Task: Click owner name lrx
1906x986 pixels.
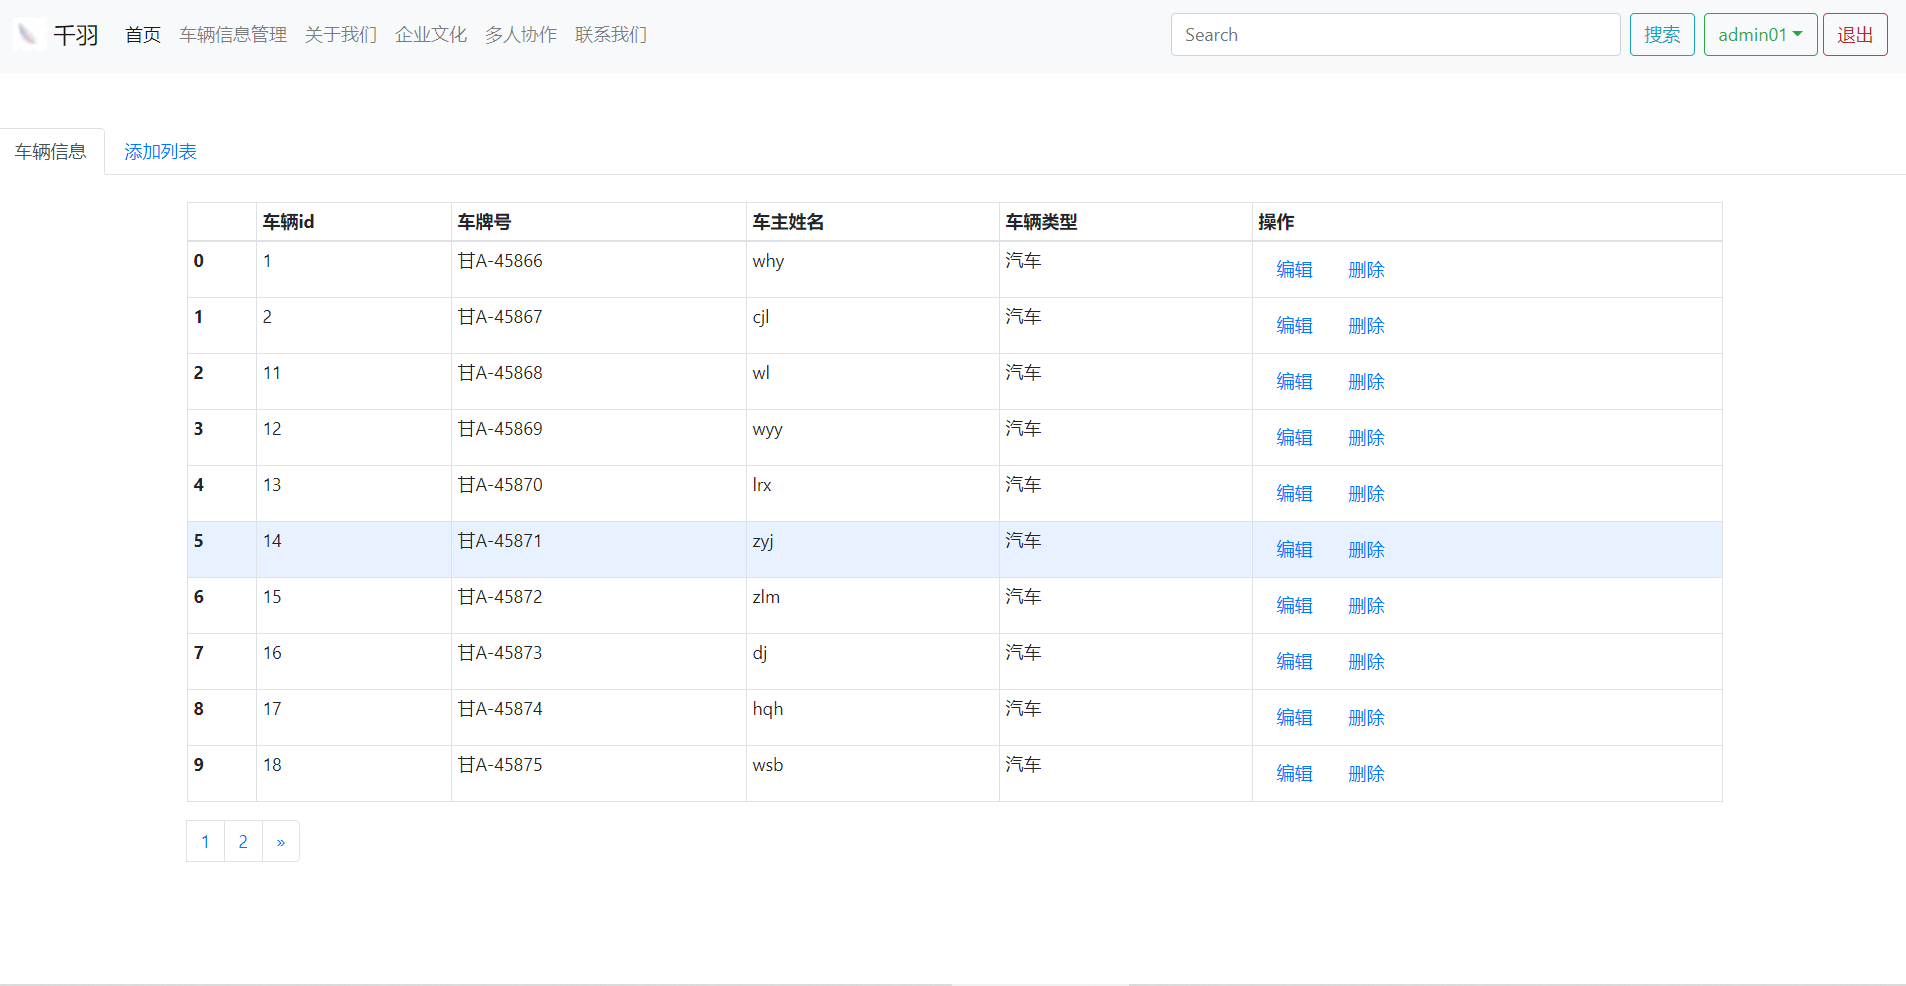Action: [762, 485]
